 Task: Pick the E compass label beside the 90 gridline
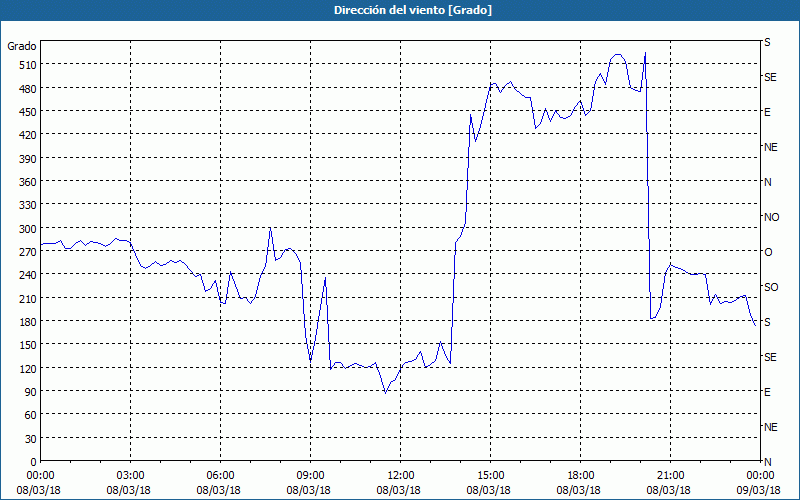[767, 392]
